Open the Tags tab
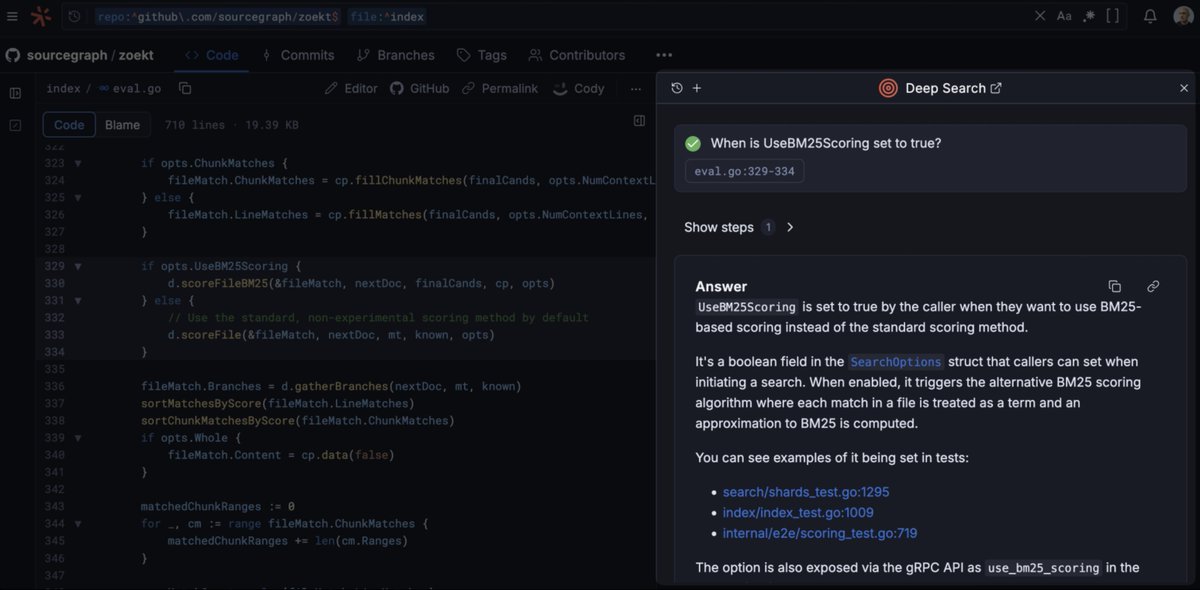1200x590 pixels. click(482, 55)
